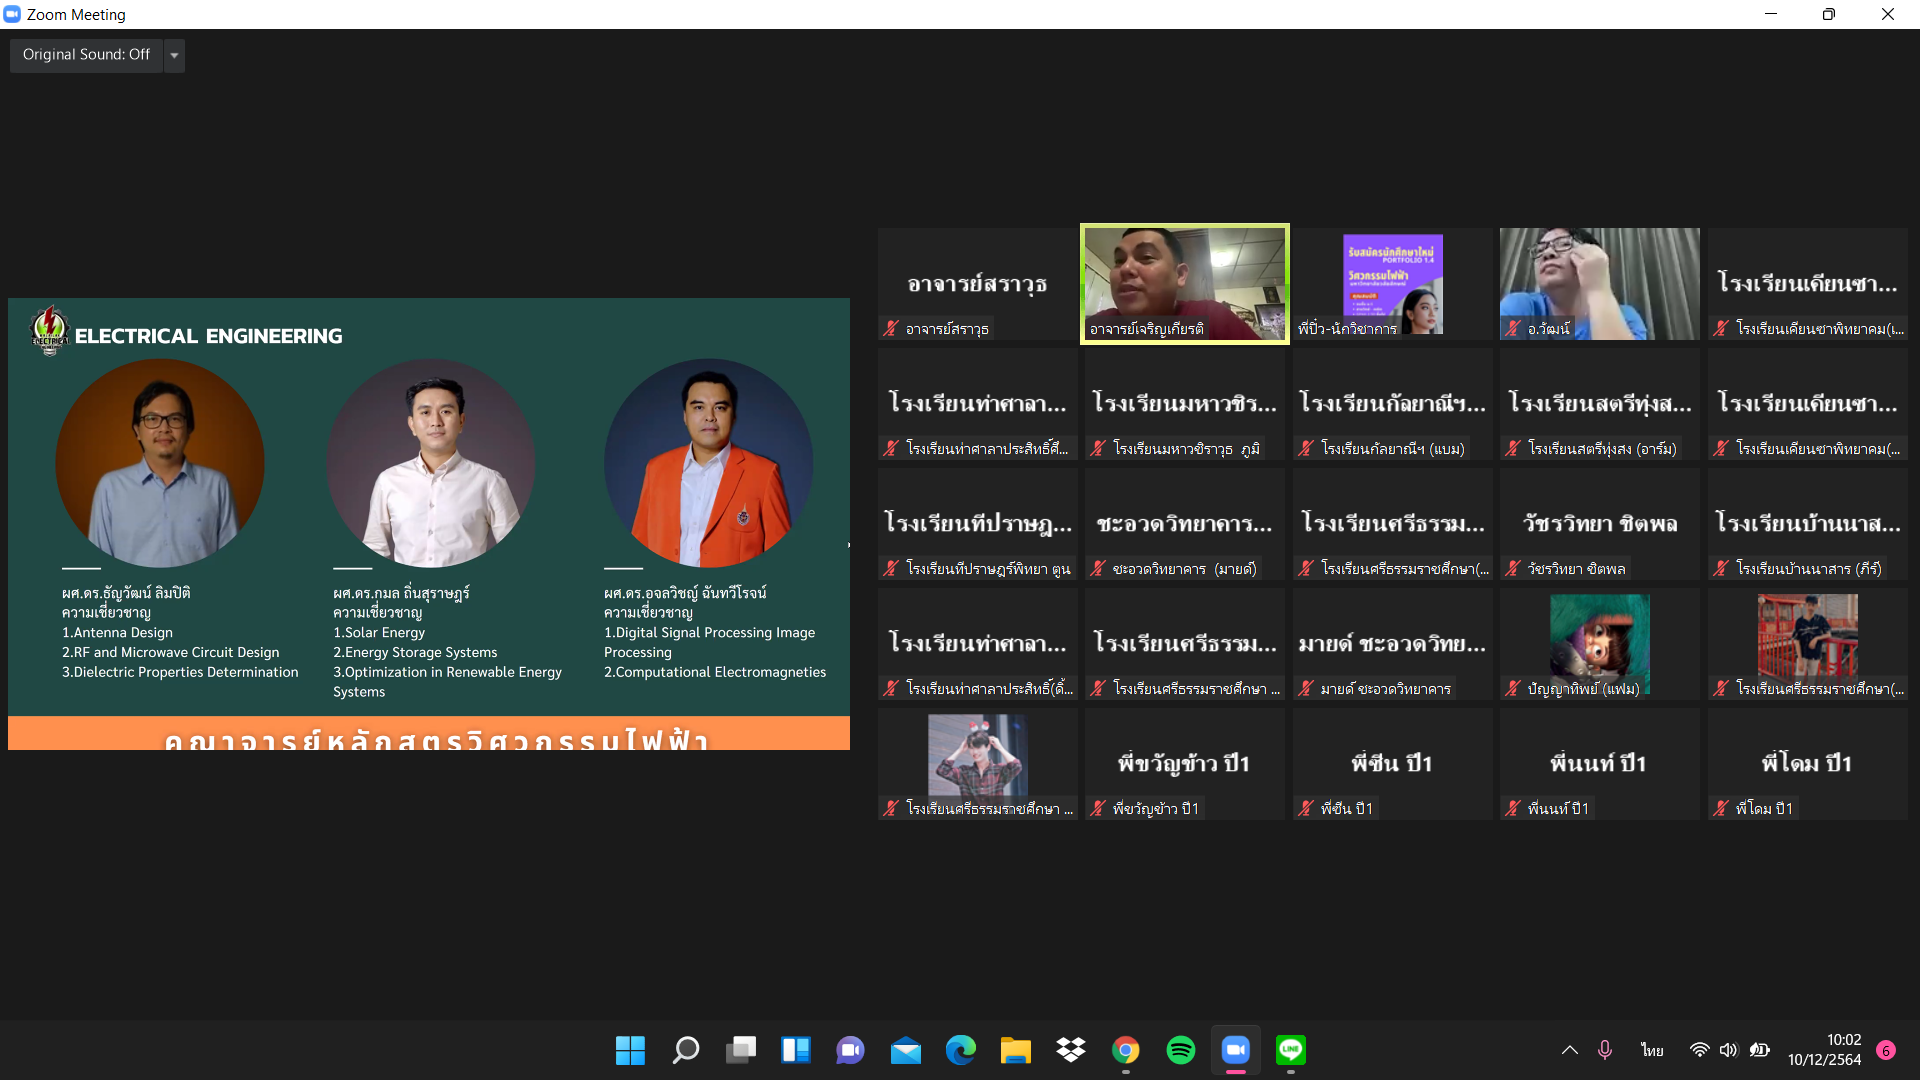Expand the Original Sound dropdown arrow

pos(174,55)
